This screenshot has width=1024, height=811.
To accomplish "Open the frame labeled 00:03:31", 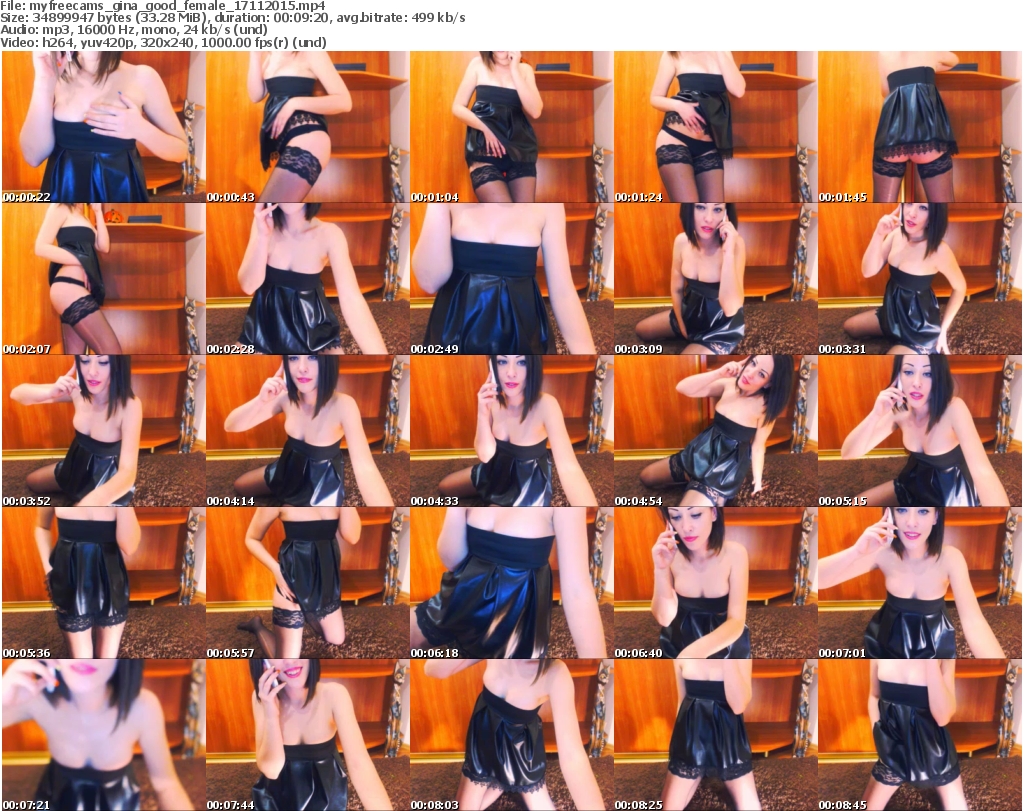I will pos(920,279).
